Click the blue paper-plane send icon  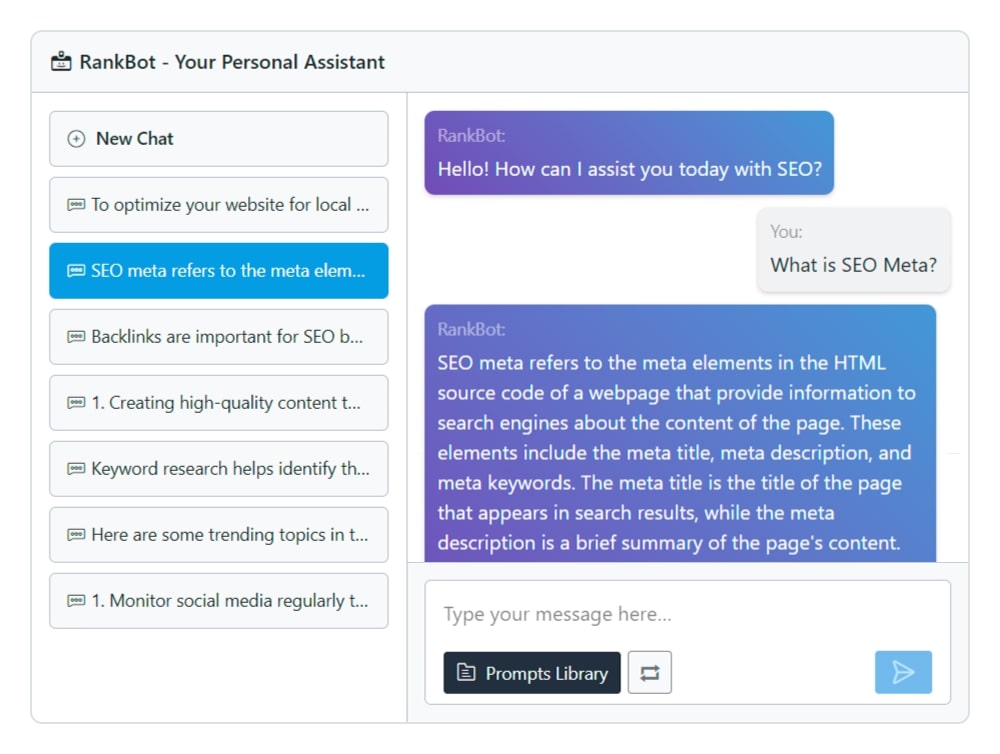903,672
